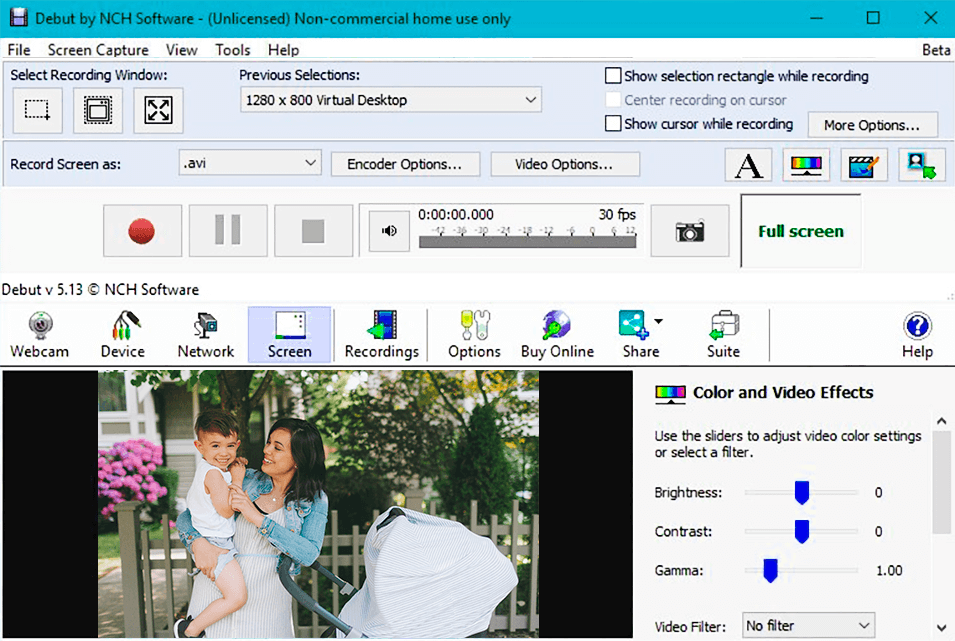Screen dimensions: 955x641
Task: Select the rectangular region recording tool
Action: 37,110
